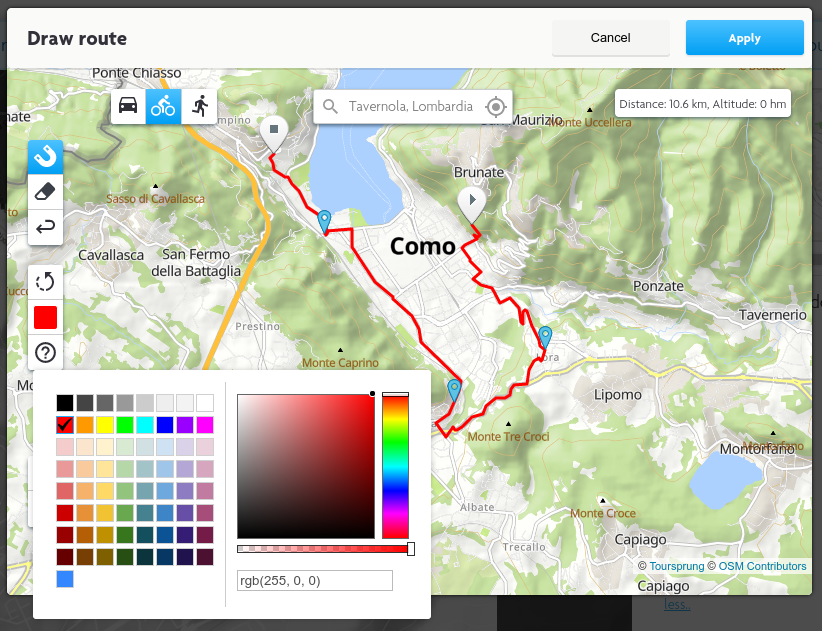Select the eraser tool
Screen dimensions: 822x631
pyautogui.click(x=45, y=192)
